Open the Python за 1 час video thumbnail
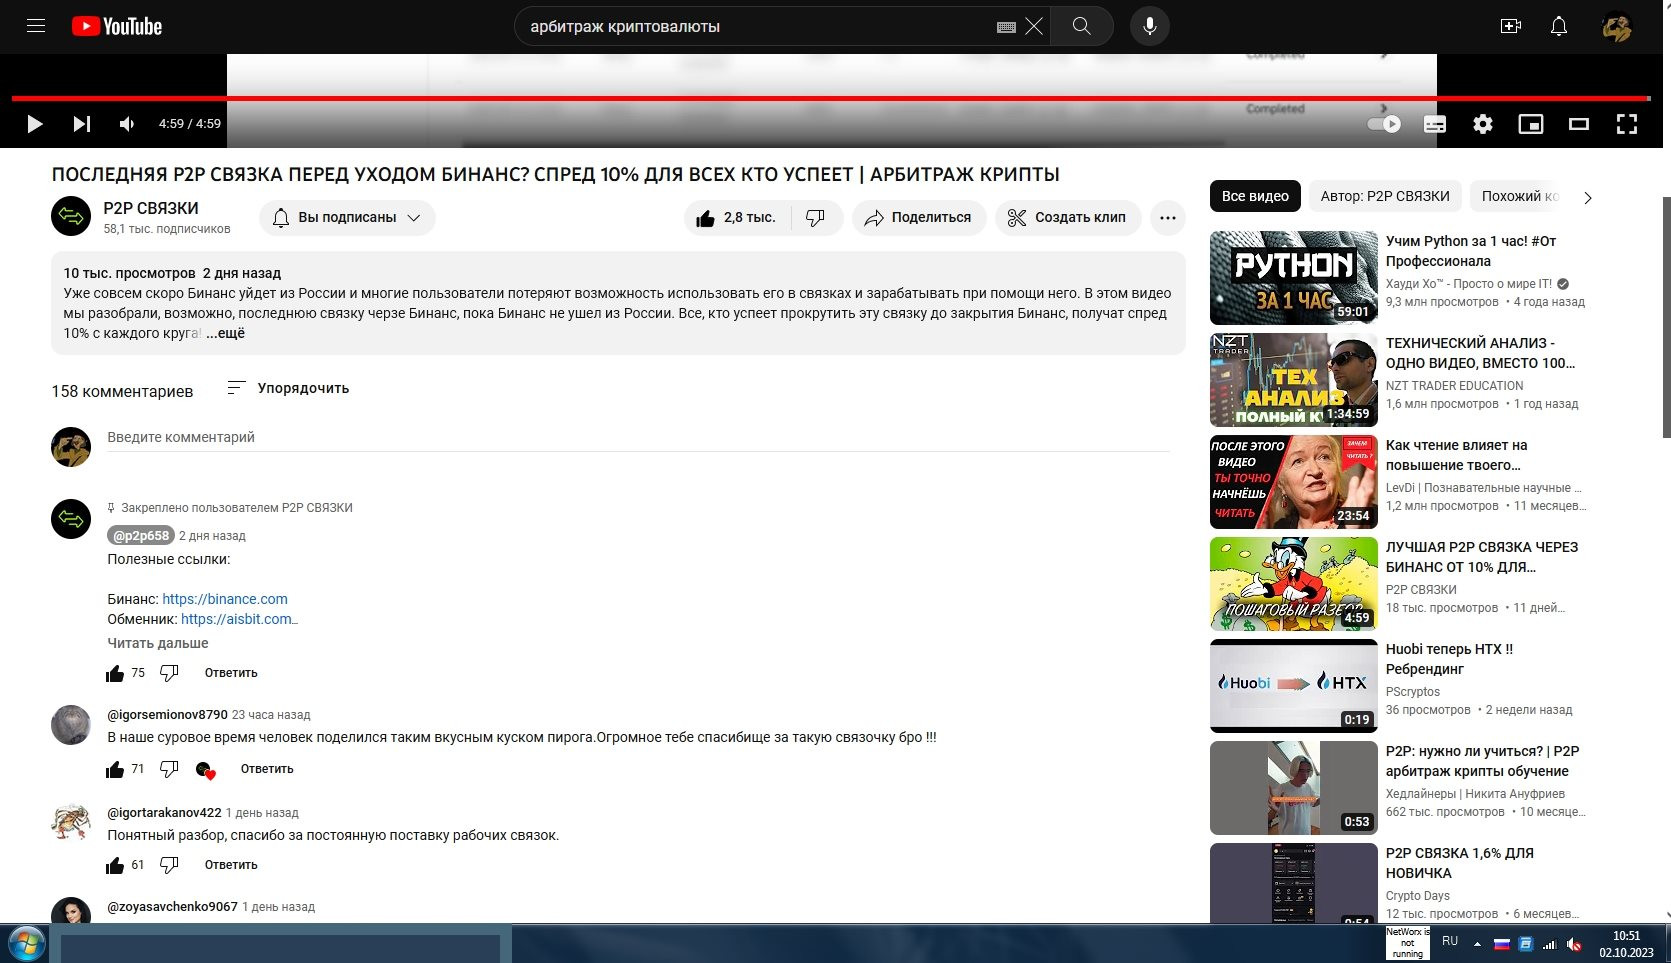The image size is (1671, 963). (1294, 278)
